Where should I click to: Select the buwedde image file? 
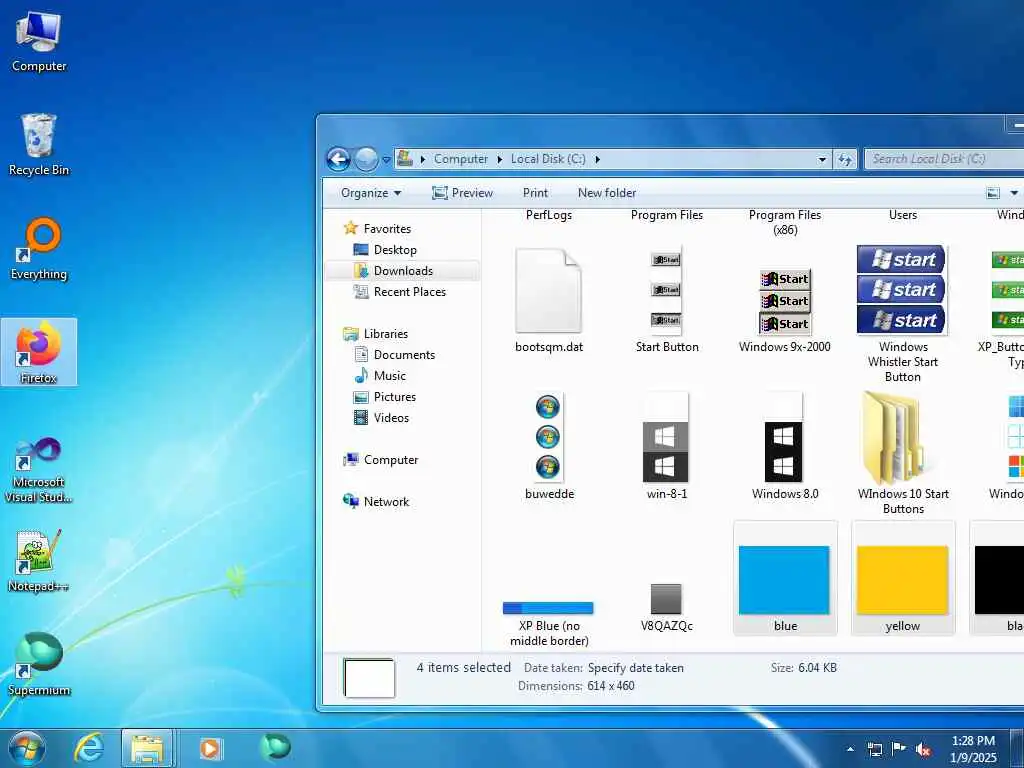tap(549, 447)
